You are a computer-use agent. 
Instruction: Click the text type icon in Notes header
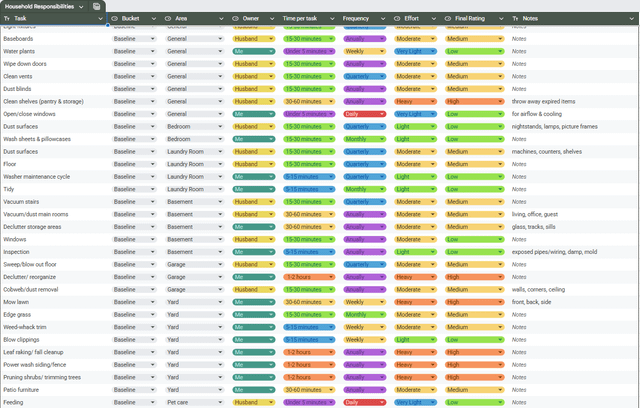coord(515,18)
